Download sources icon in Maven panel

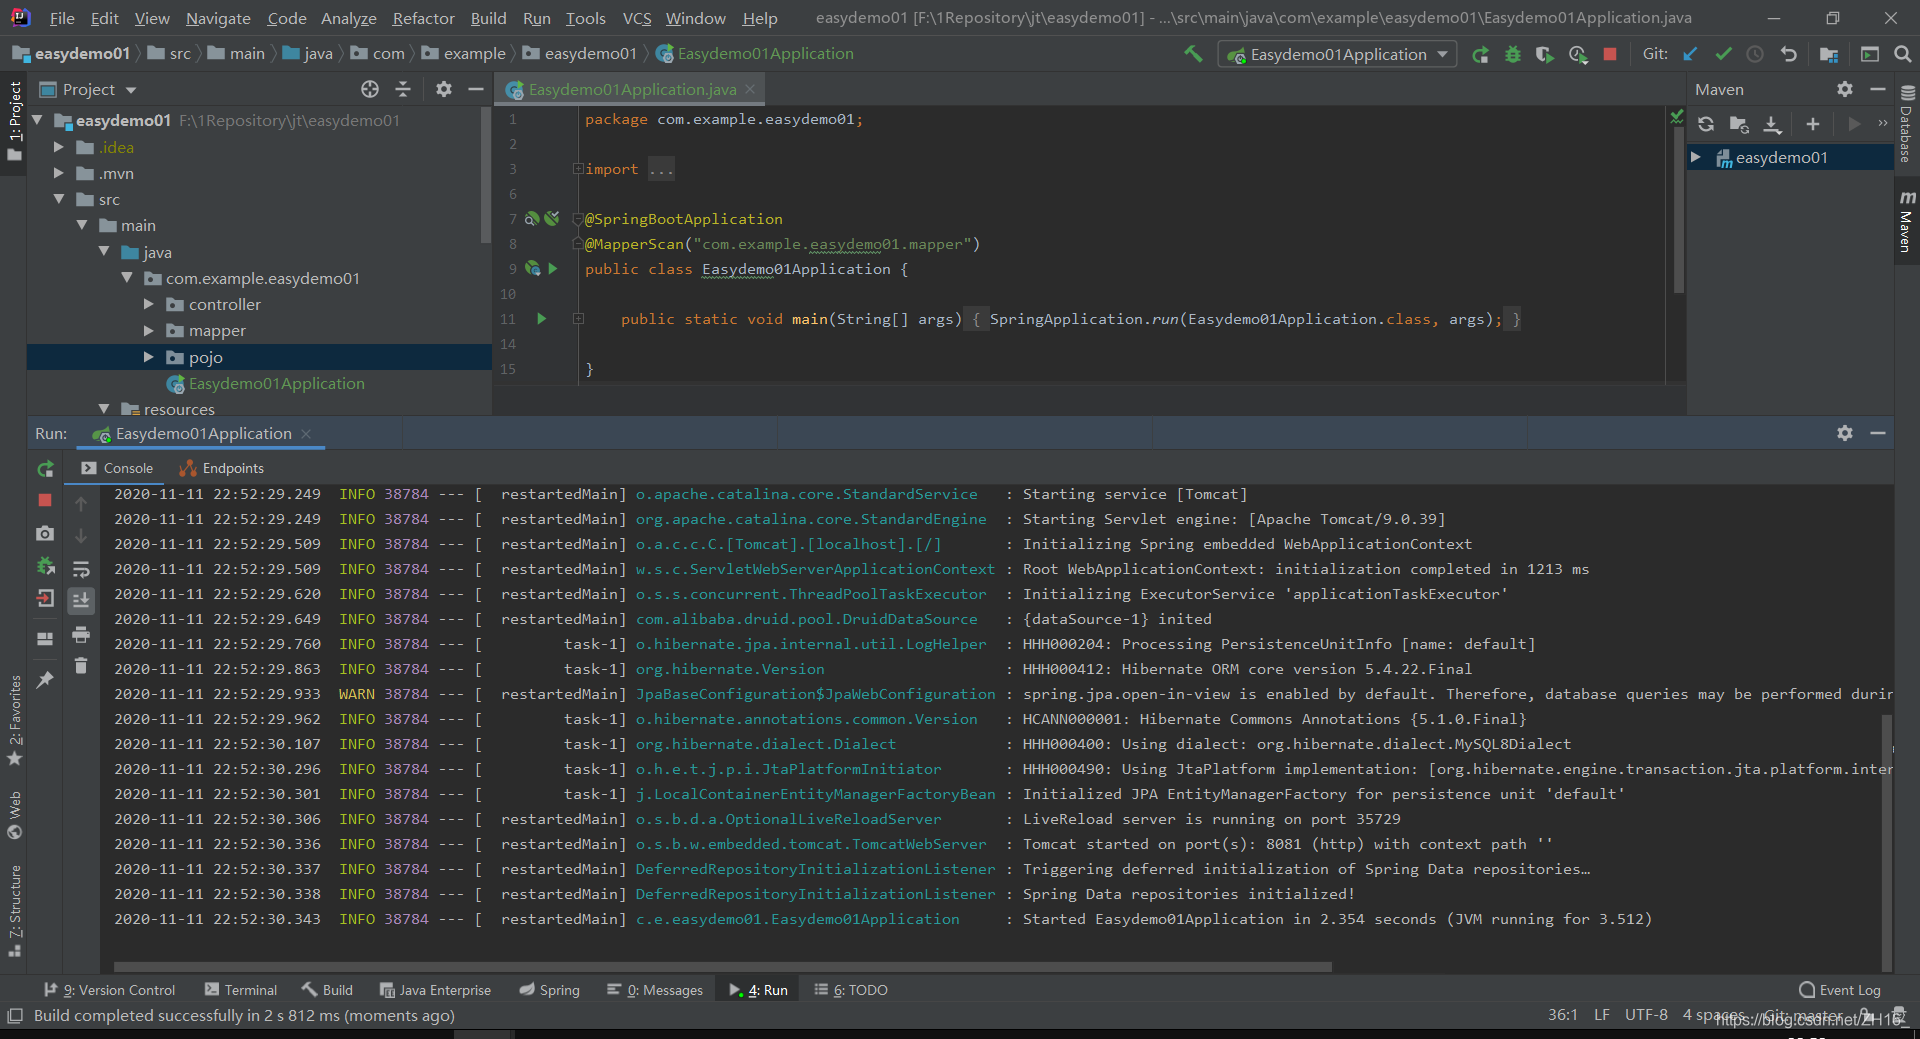pos(1772,124)
